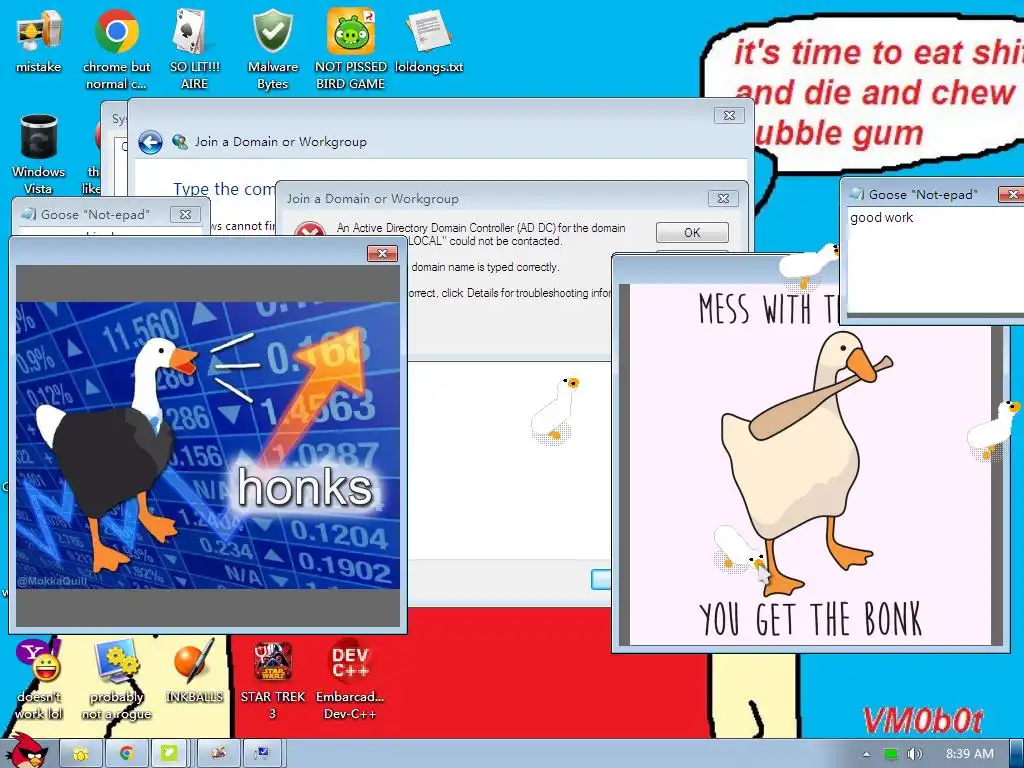Open the "probably not a rogue" icon
The width and height of the screenshot is (1024, 768).
[116, 680]
